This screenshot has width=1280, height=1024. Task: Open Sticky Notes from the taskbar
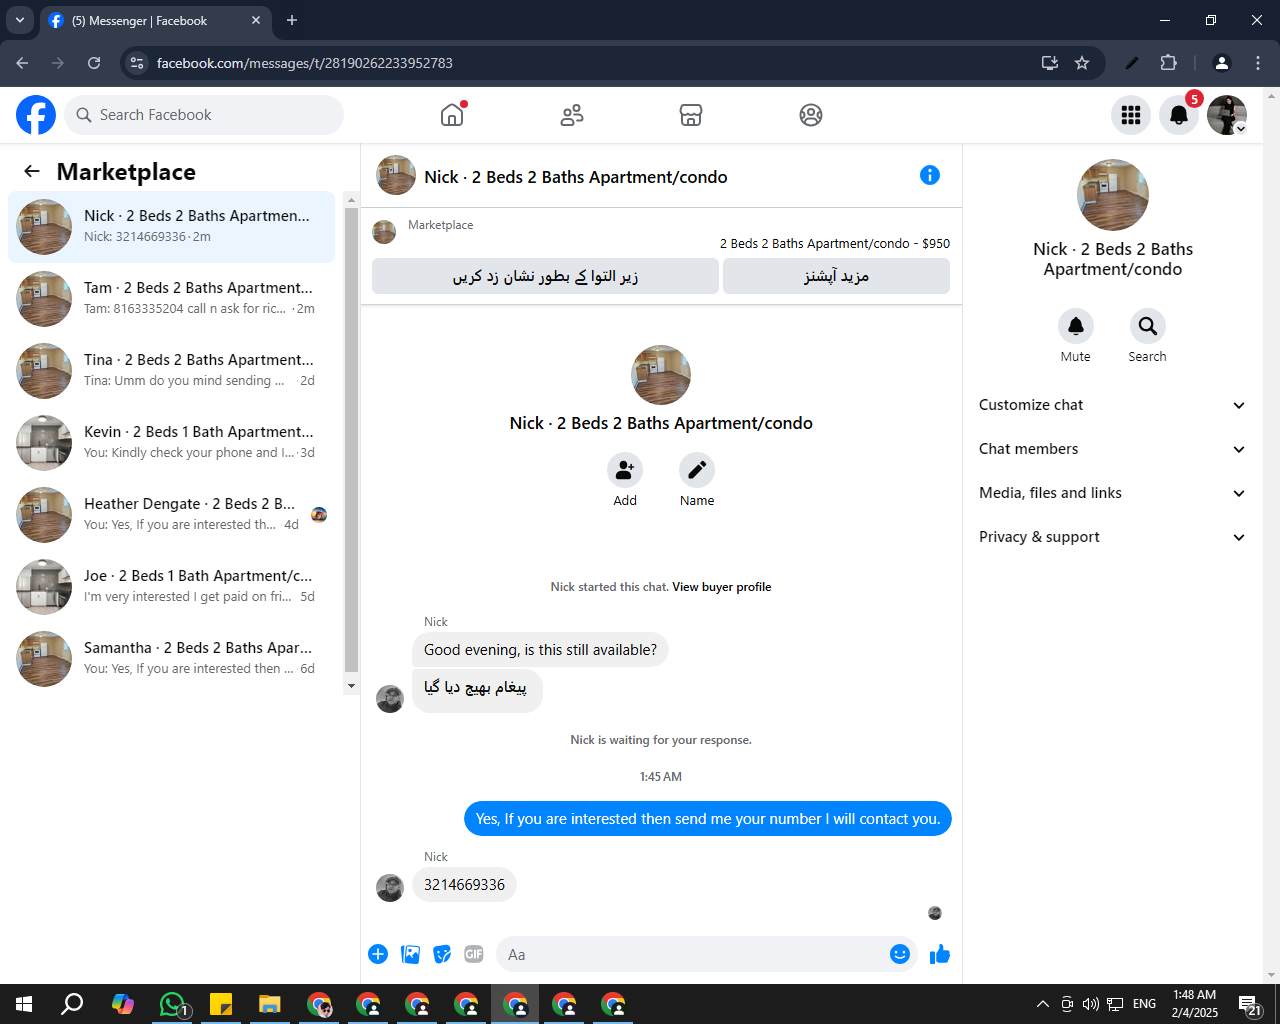(221, 1004)
